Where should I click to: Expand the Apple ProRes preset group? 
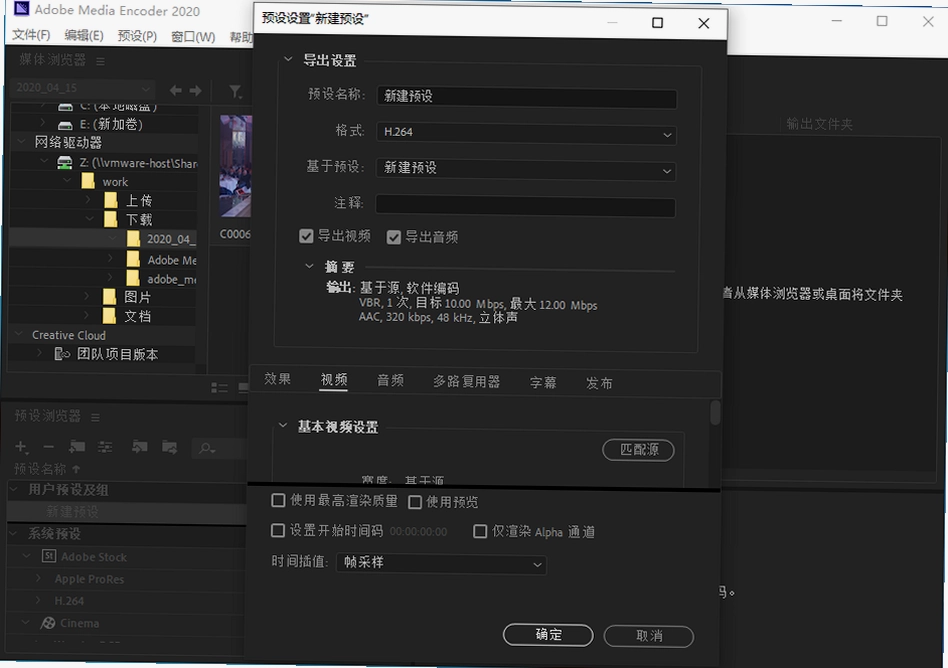[39, 578]
